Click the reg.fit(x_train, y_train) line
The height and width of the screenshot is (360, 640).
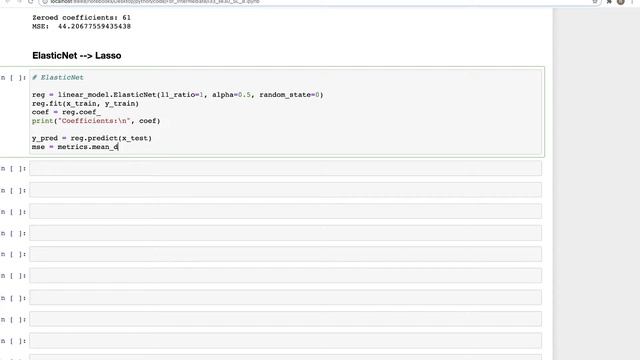[85, 104]
